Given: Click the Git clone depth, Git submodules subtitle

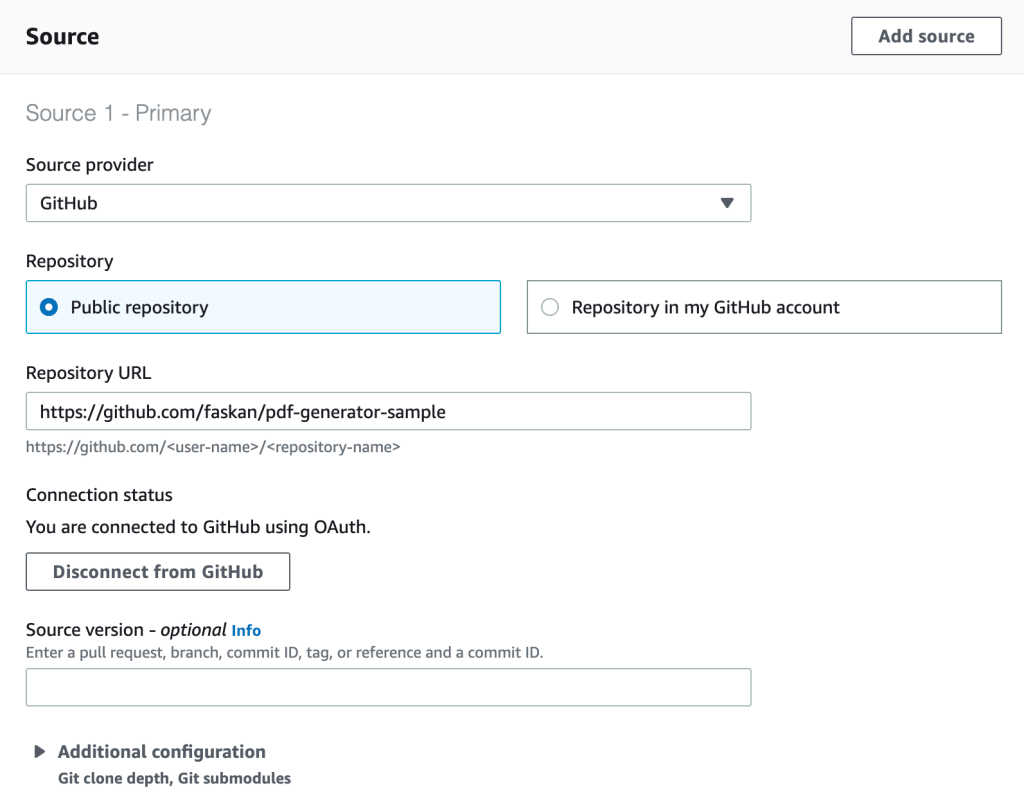Looking at the screenshot, I should pyautogui.click(x=174, y=778).
